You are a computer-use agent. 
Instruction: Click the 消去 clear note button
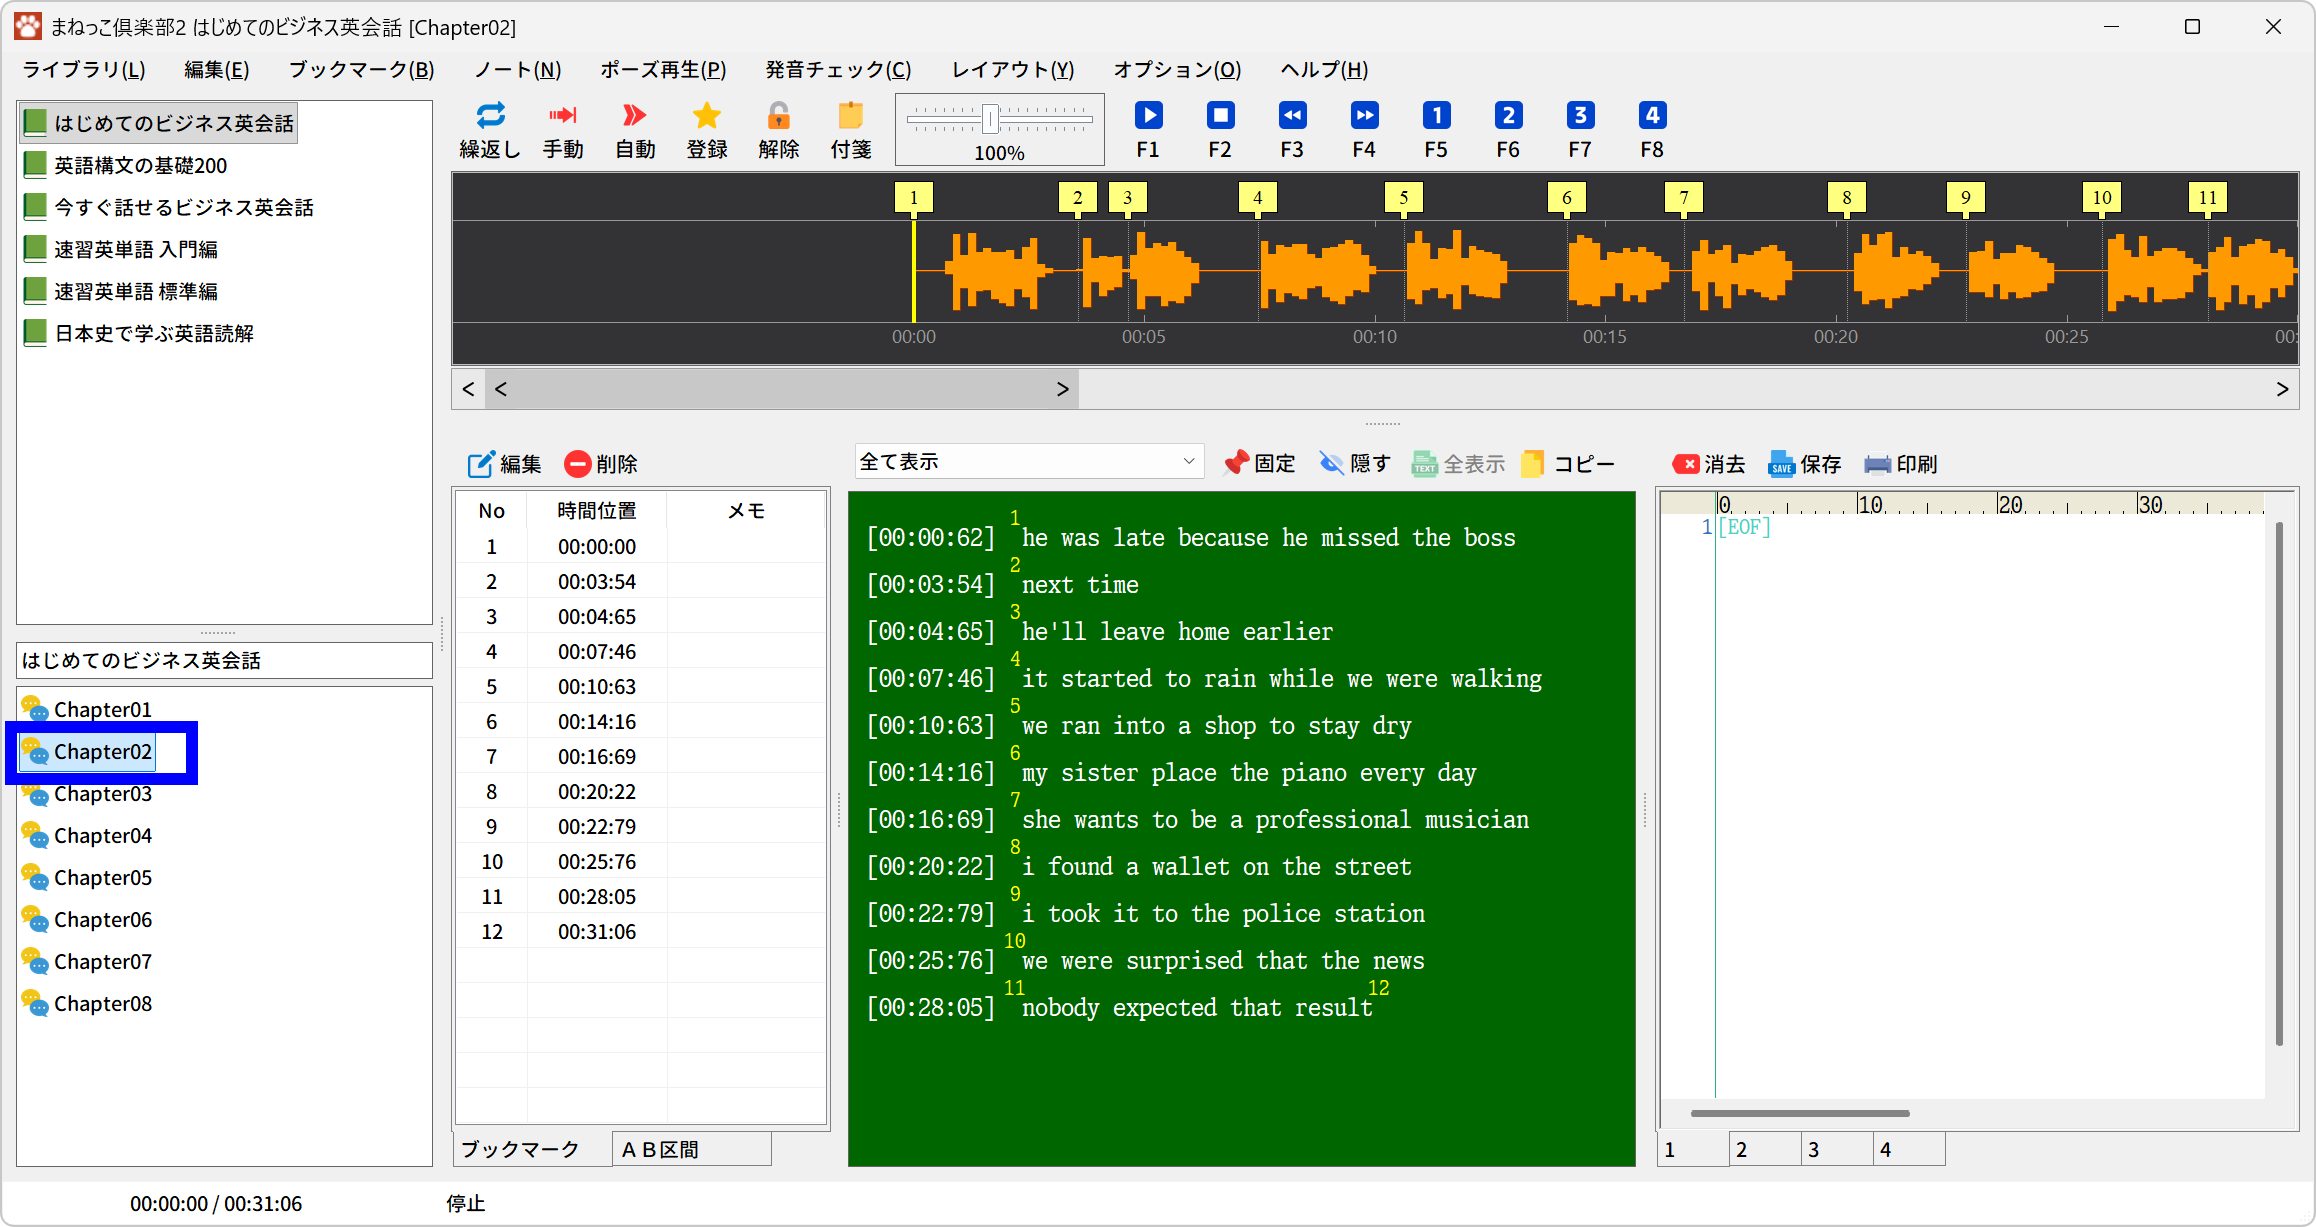pos(1709,464)
